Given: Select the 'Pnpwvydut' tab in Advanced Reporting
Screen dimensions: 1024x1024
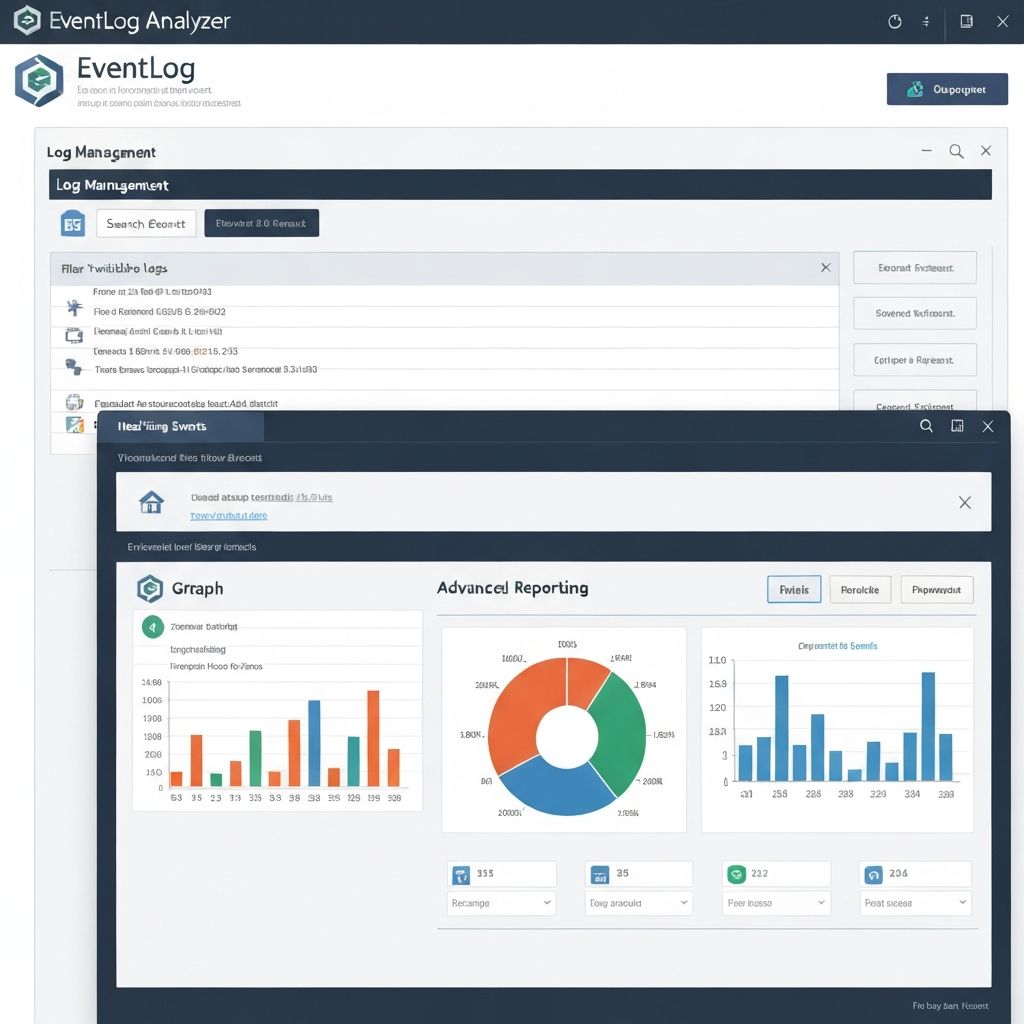Looking at the screenshot, I should pyautogui.click(x=936, y=590).
